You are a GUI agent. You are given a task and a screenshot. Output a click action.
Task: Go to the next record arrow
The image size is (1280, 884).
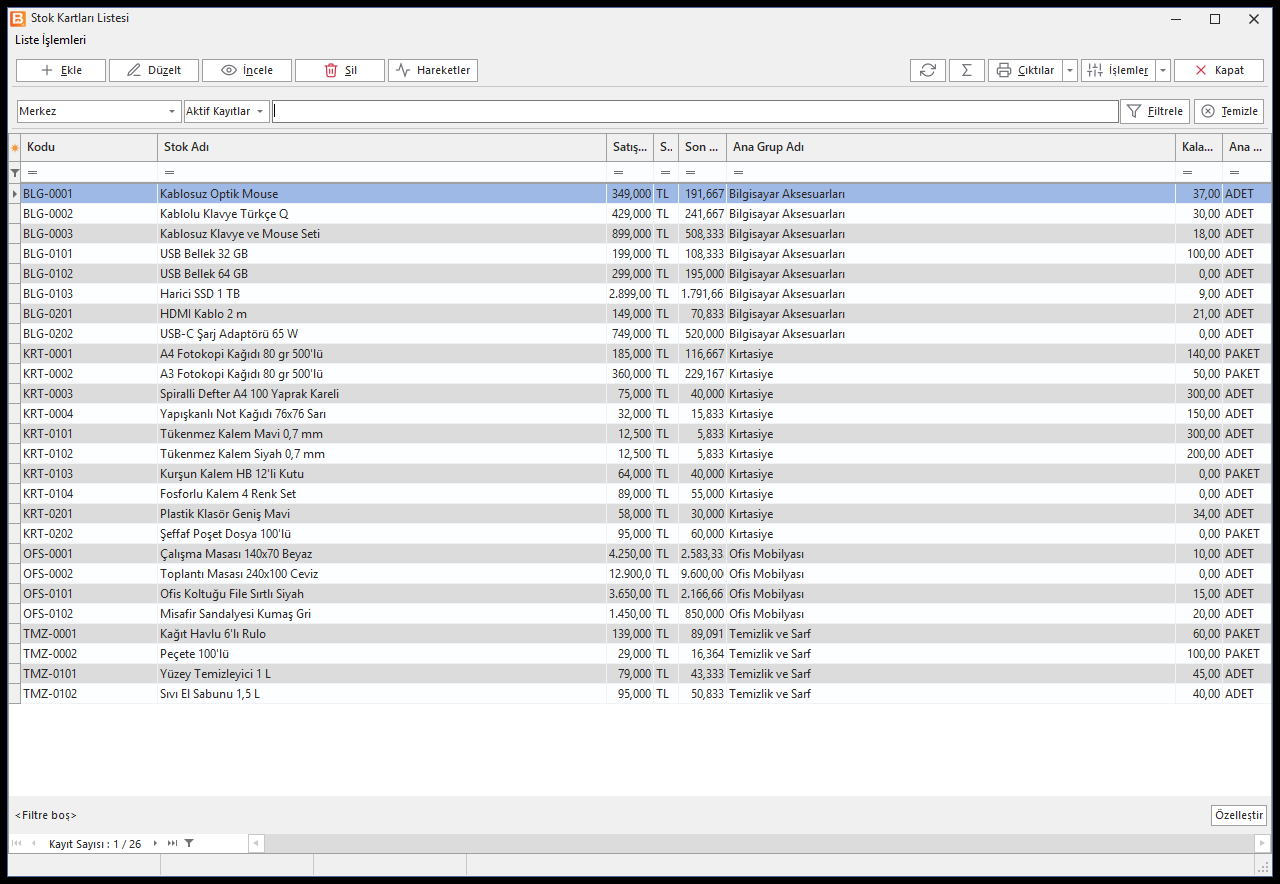click(155, 844)
